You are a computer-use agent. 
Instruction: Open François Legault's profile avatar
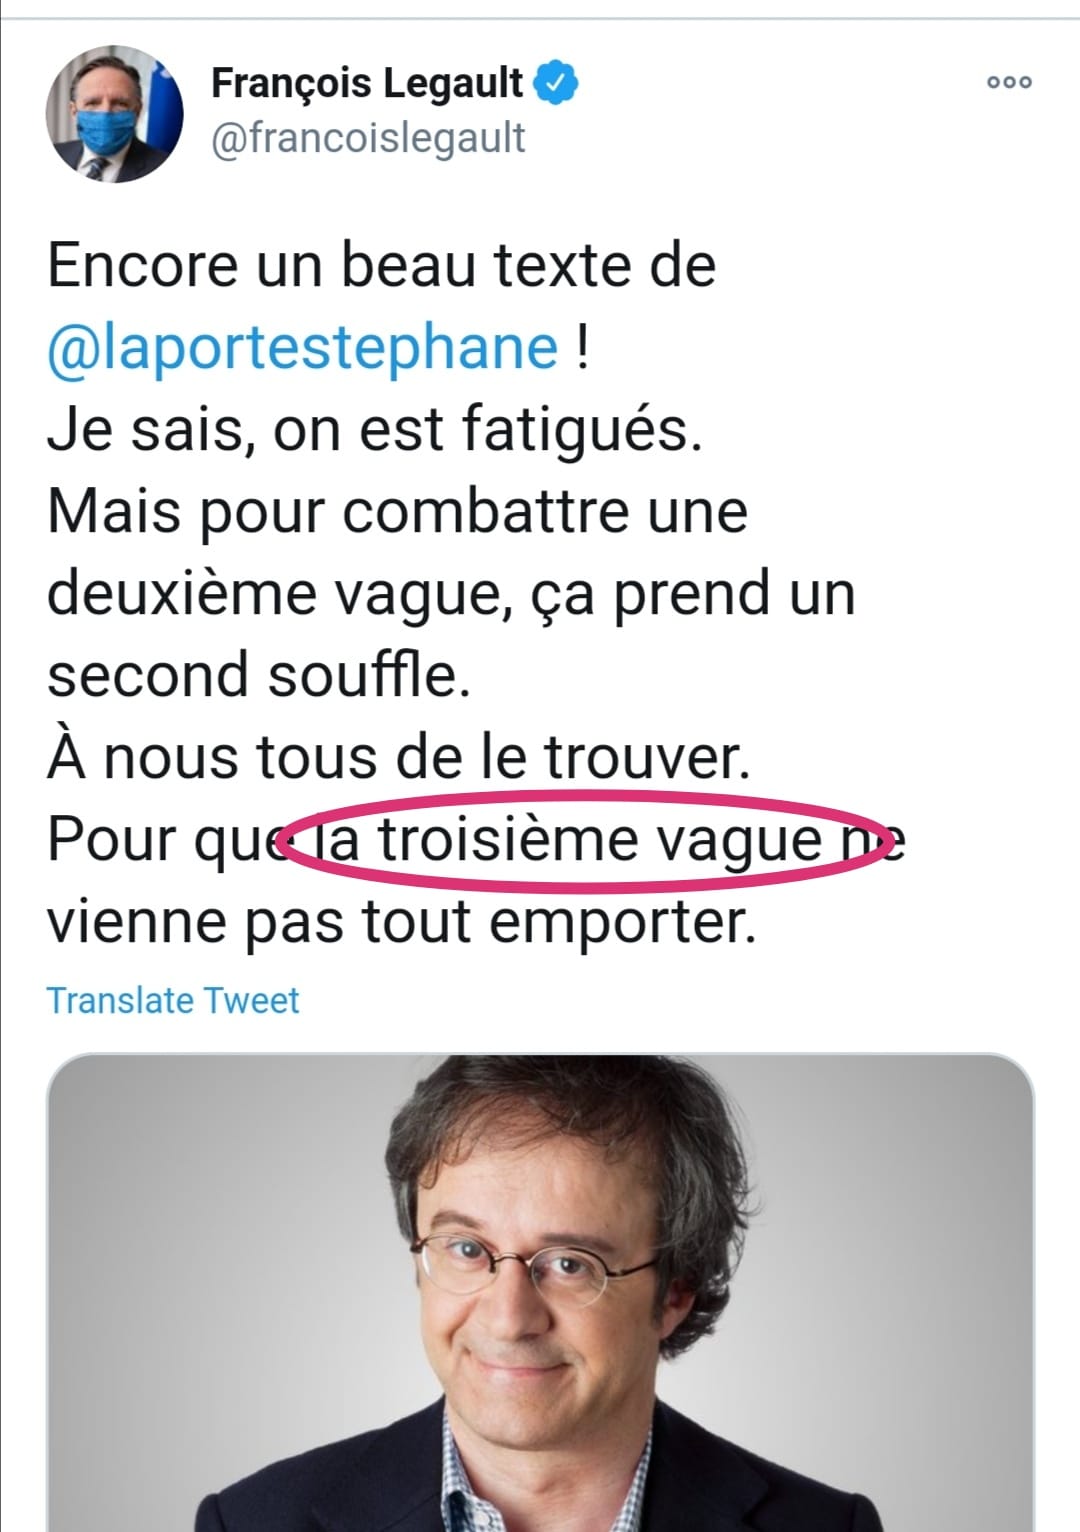click(114, 113)
